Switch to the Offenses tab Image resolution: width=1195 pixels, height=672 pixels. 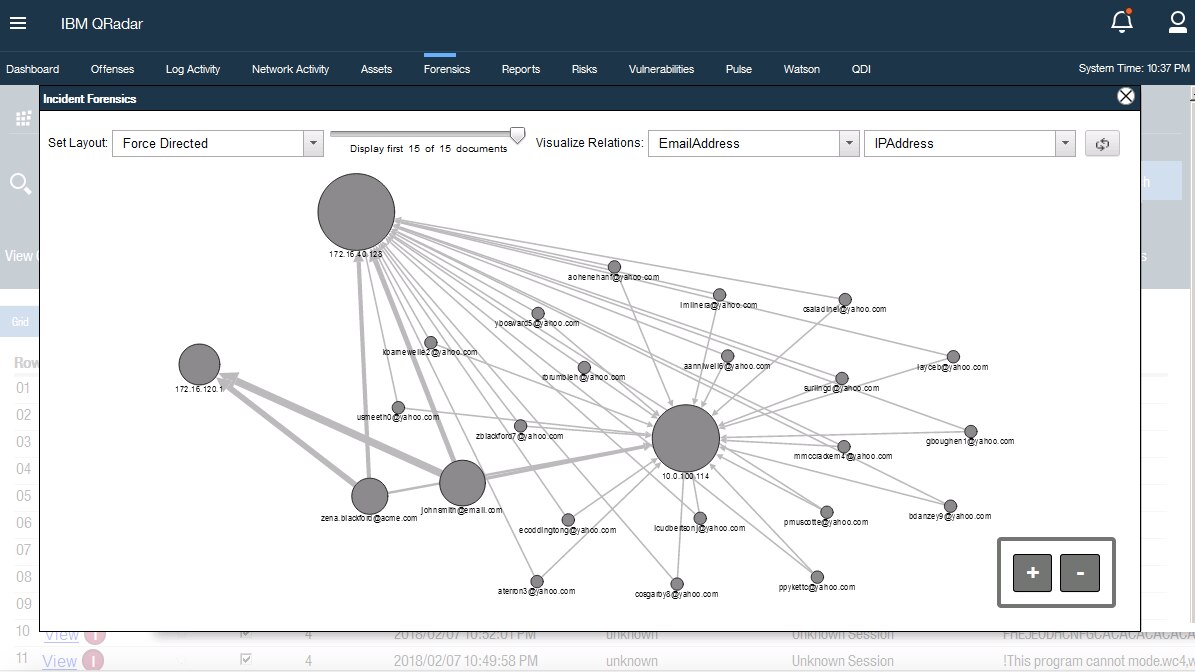[x=112, y=69]
